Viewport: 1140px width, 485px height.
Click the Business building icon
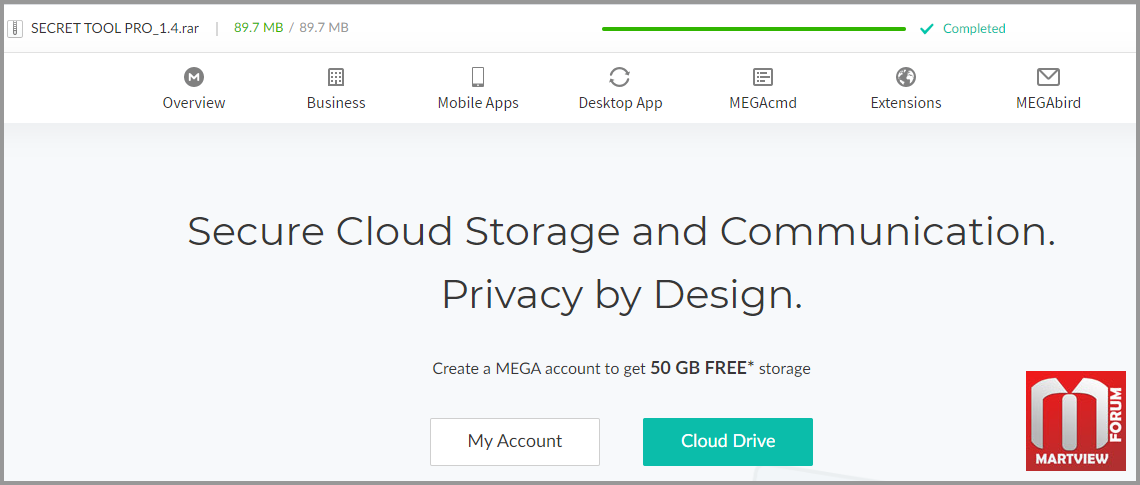tap(336, 77)
